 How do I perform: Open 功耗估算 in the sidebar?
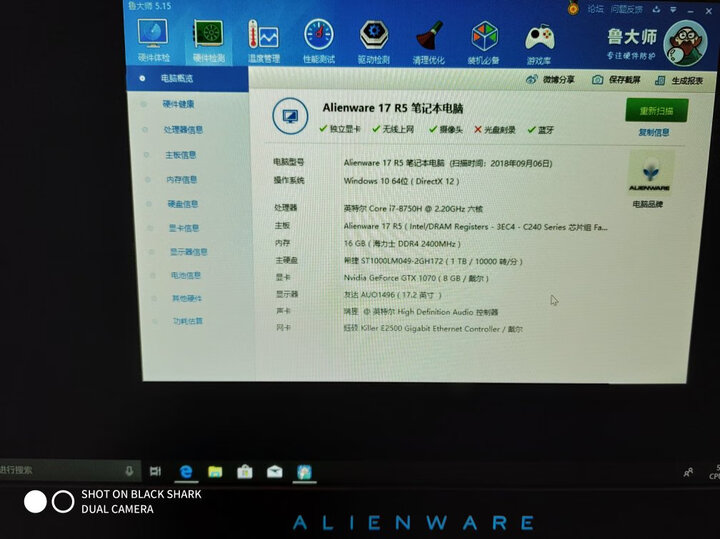tap(188, 321)
